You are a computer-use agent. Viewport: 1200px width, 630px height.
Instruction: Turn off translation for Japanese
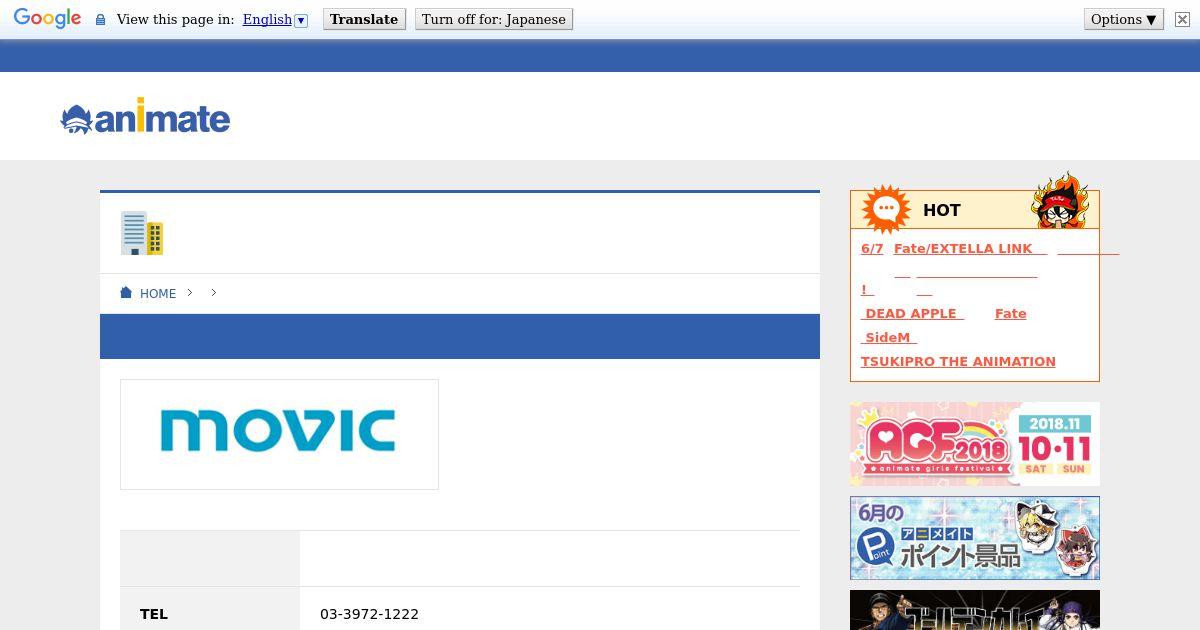click(x=494, y=19)
